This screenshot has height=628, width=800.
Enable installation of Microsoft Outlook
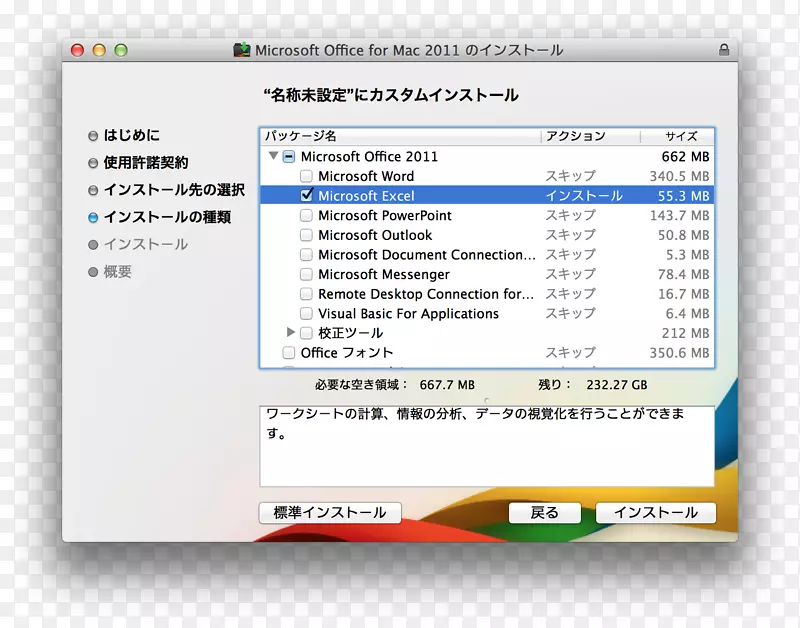(x=306, y=234)
